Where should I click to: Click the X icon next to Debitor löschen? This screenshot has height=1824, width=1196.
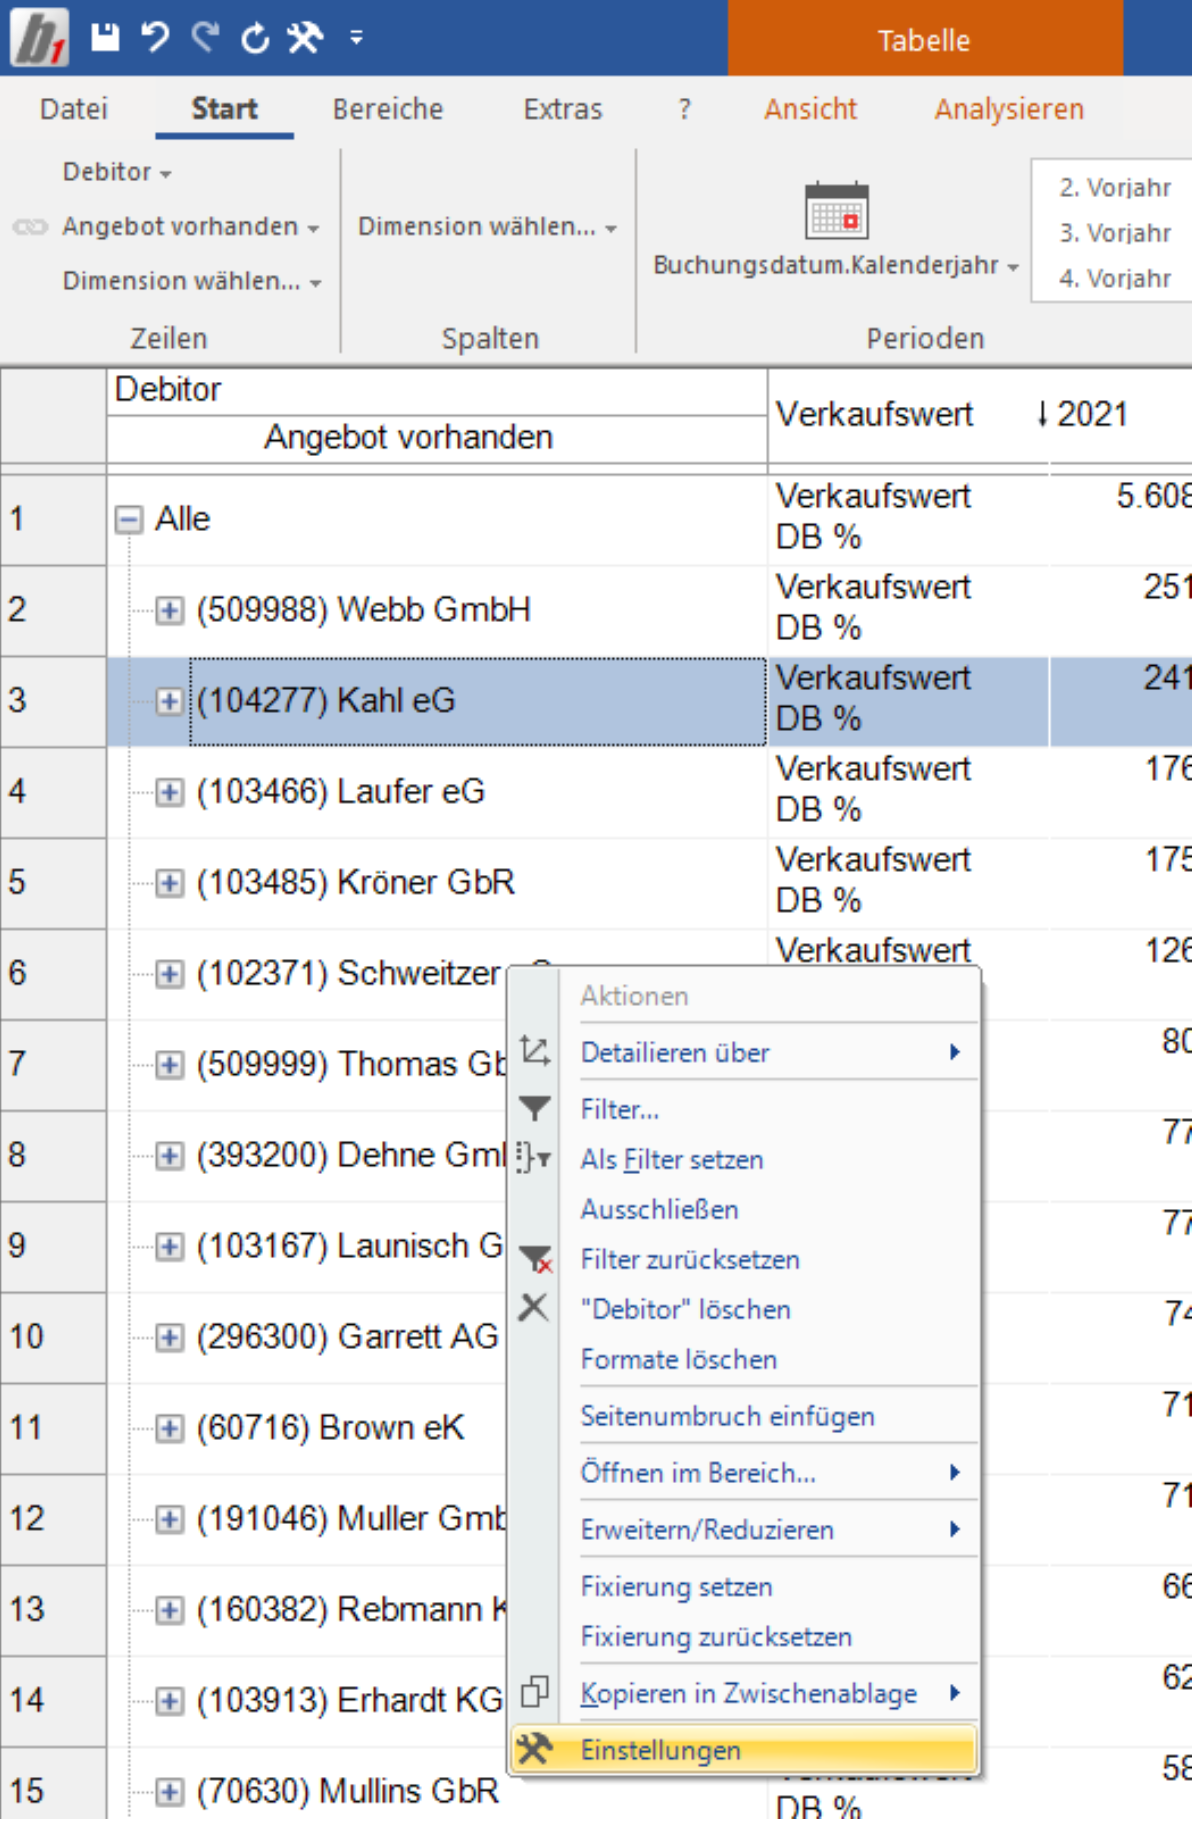click(534, 1307)
